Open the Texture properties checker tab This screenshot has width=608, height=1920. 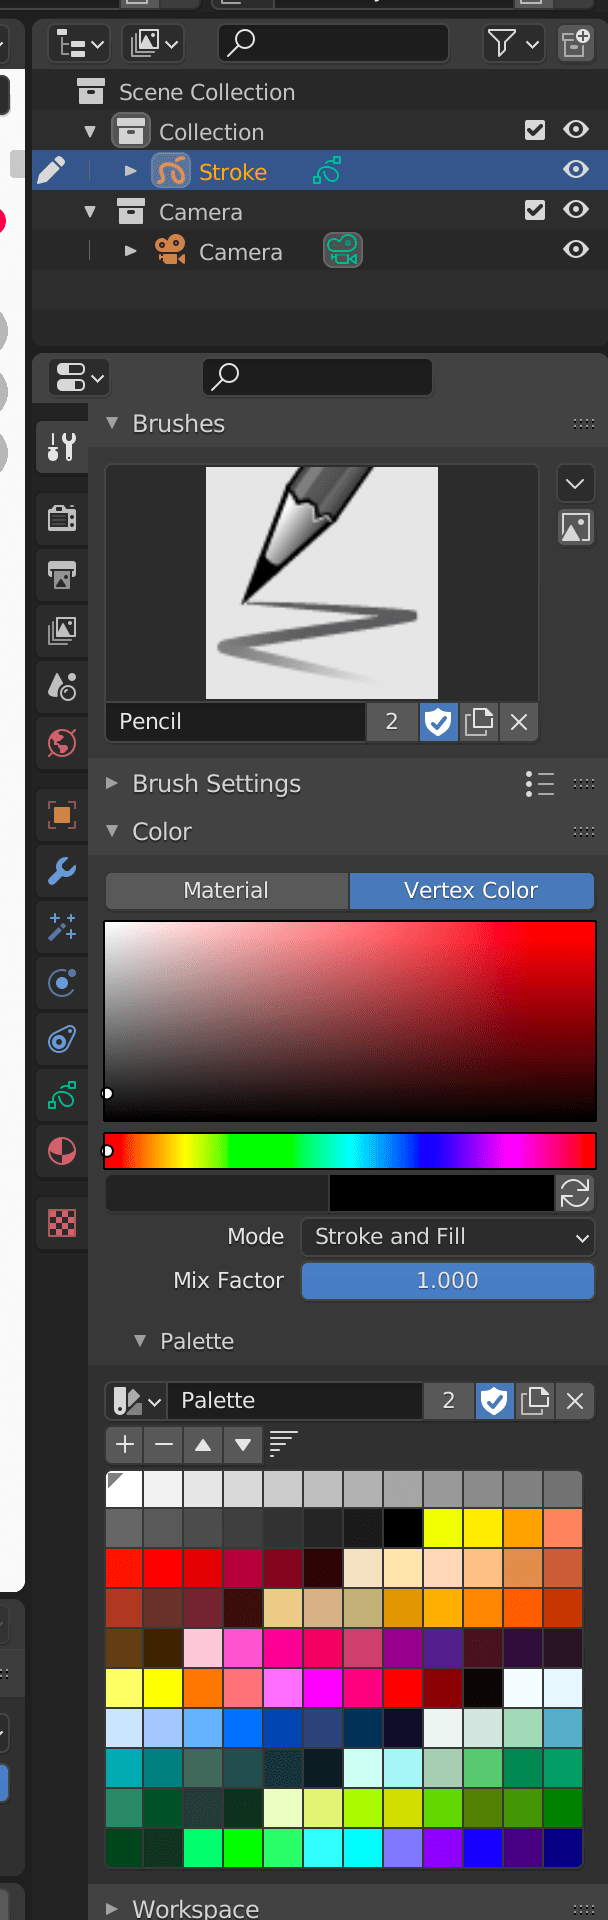[61, 1223]
